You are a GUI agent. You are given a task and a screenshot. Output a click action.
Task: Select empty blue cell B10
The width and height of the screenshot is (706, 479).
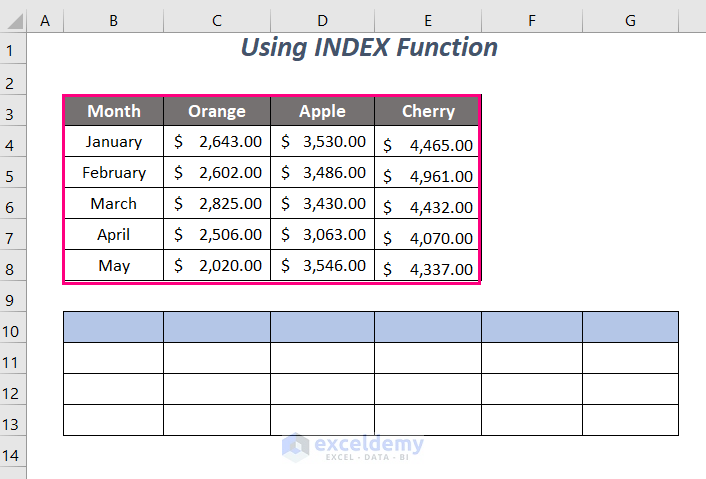point(114,327)
